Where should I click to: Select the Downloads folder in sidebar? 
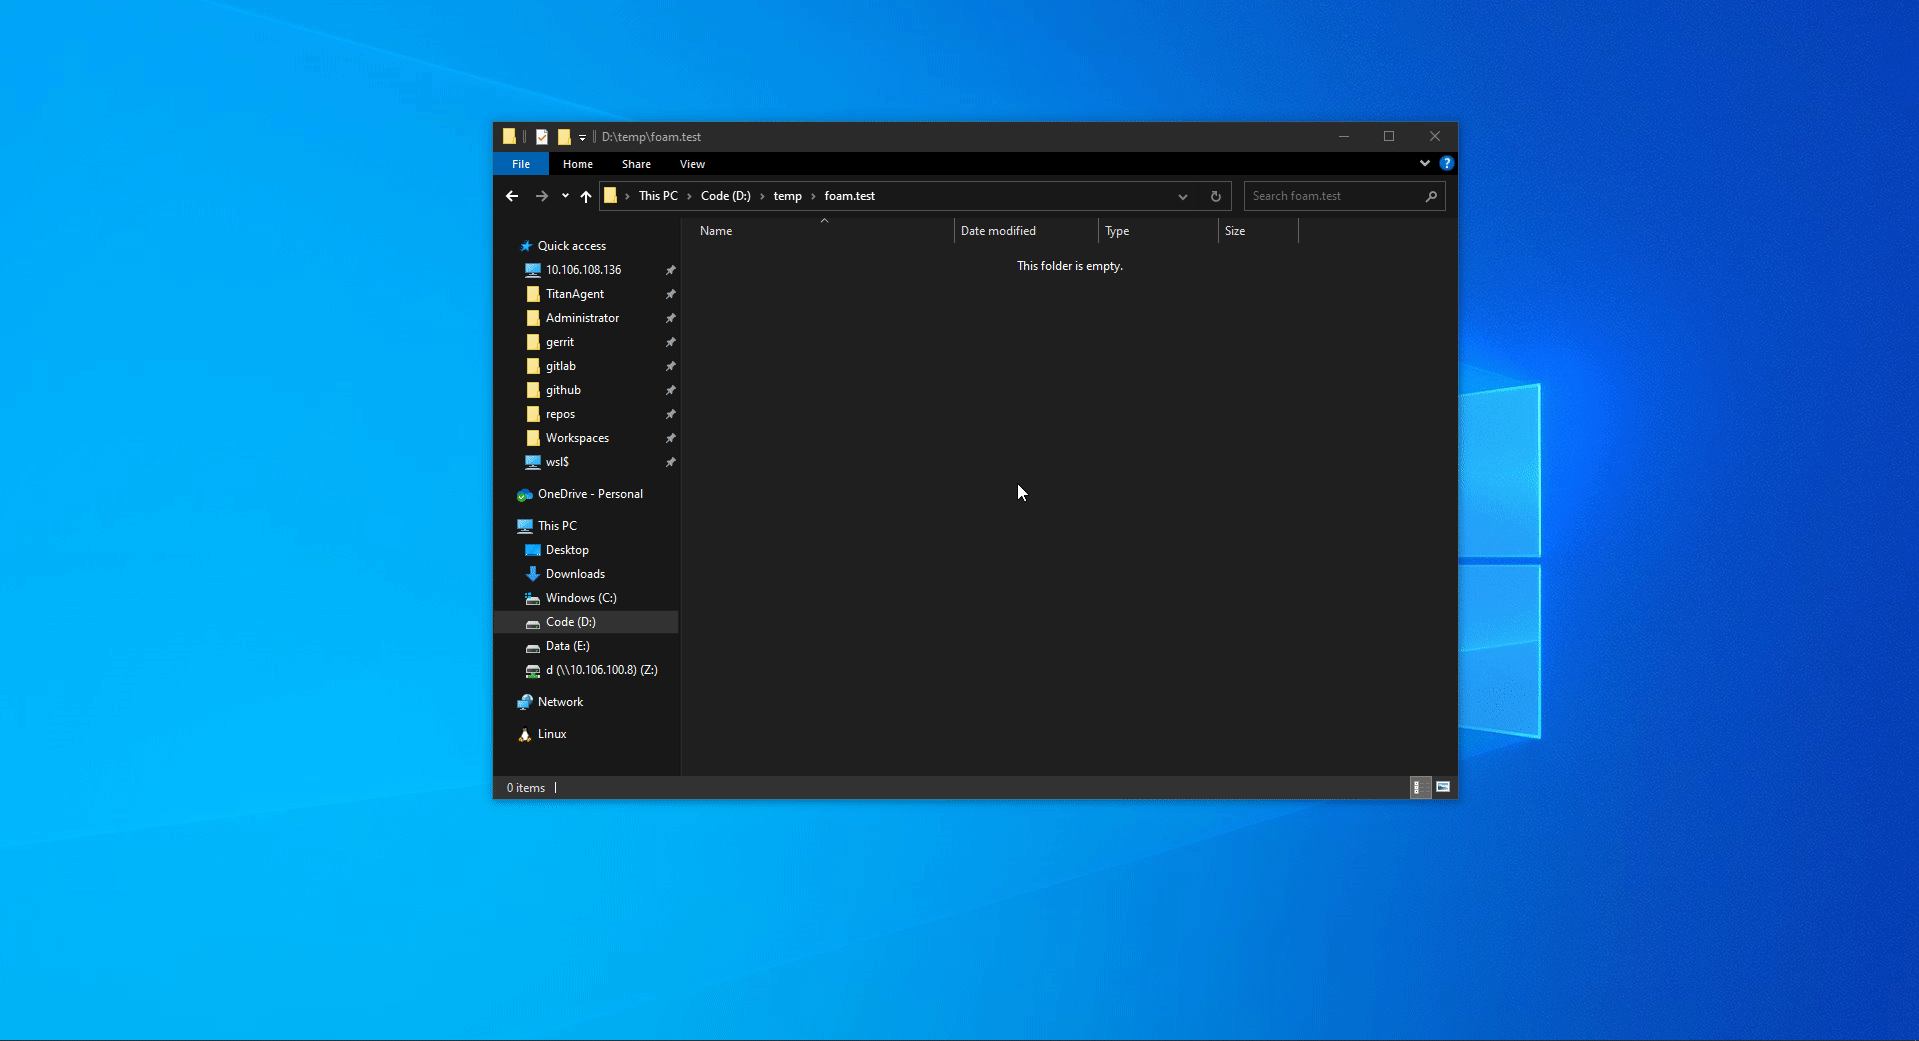[575, 574]
